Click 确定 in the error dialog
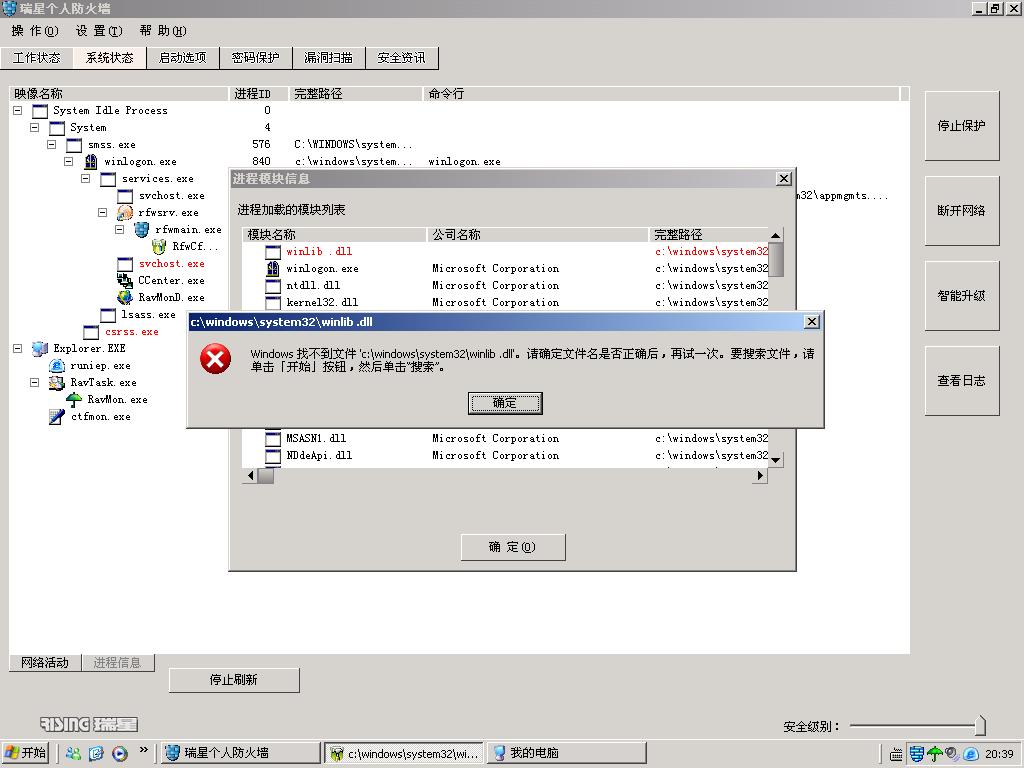The image size is (1024, 768). pos(505,403)
